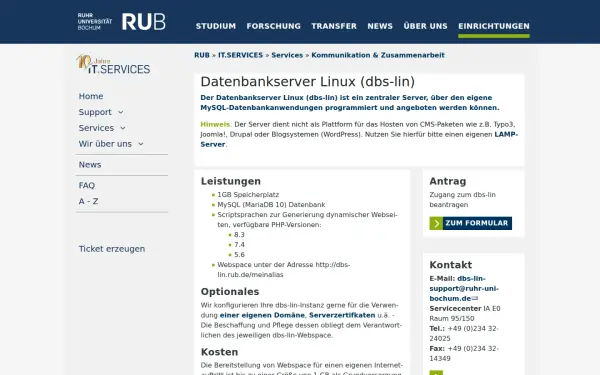
Task: Expand the Support submenu chevron
Action: click(x=121, y=112)
